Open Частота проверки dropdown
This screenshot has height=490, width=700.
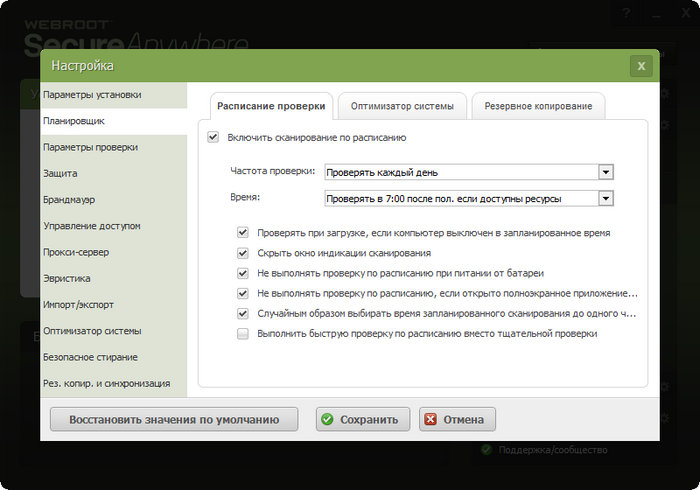[x=469, y=172]
